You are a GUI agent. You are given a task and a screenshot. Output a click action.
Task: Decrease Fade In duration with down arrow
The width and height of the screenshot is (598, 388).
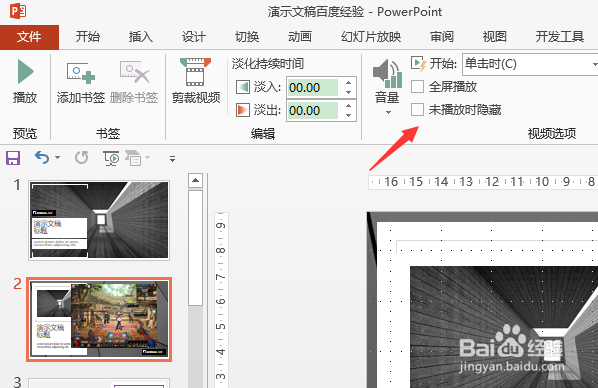tap(348, 92)
